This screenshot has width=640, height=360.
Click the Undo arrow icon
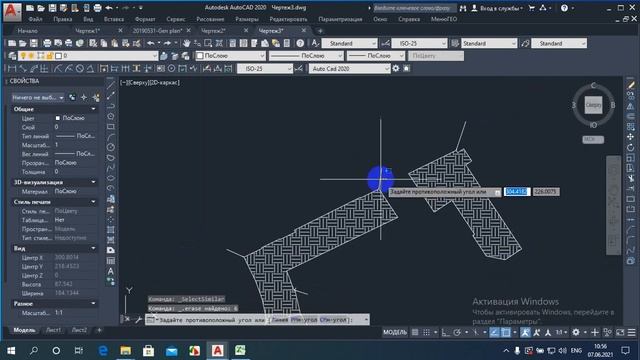pos(151,43)
